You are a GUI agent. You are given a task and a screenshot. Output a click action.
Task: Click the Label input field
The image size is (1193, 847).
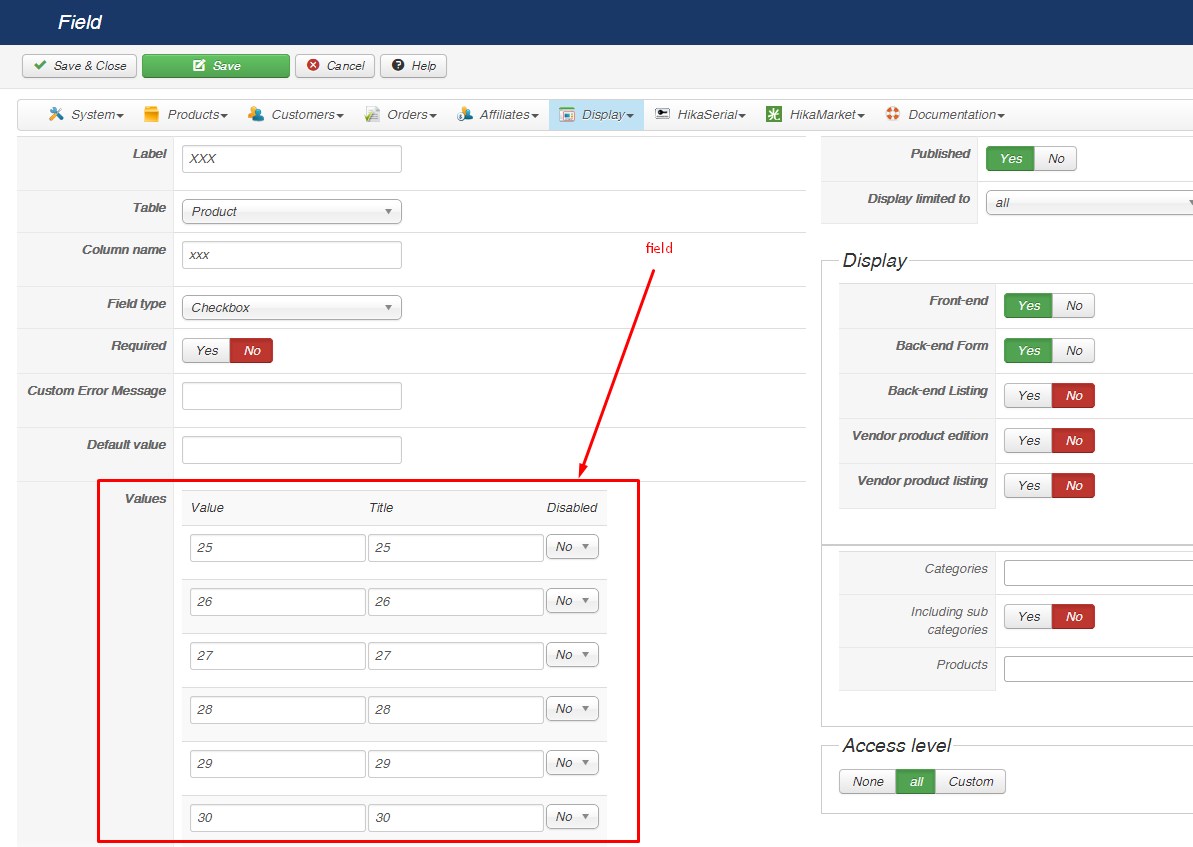click(x=291, y=158)
